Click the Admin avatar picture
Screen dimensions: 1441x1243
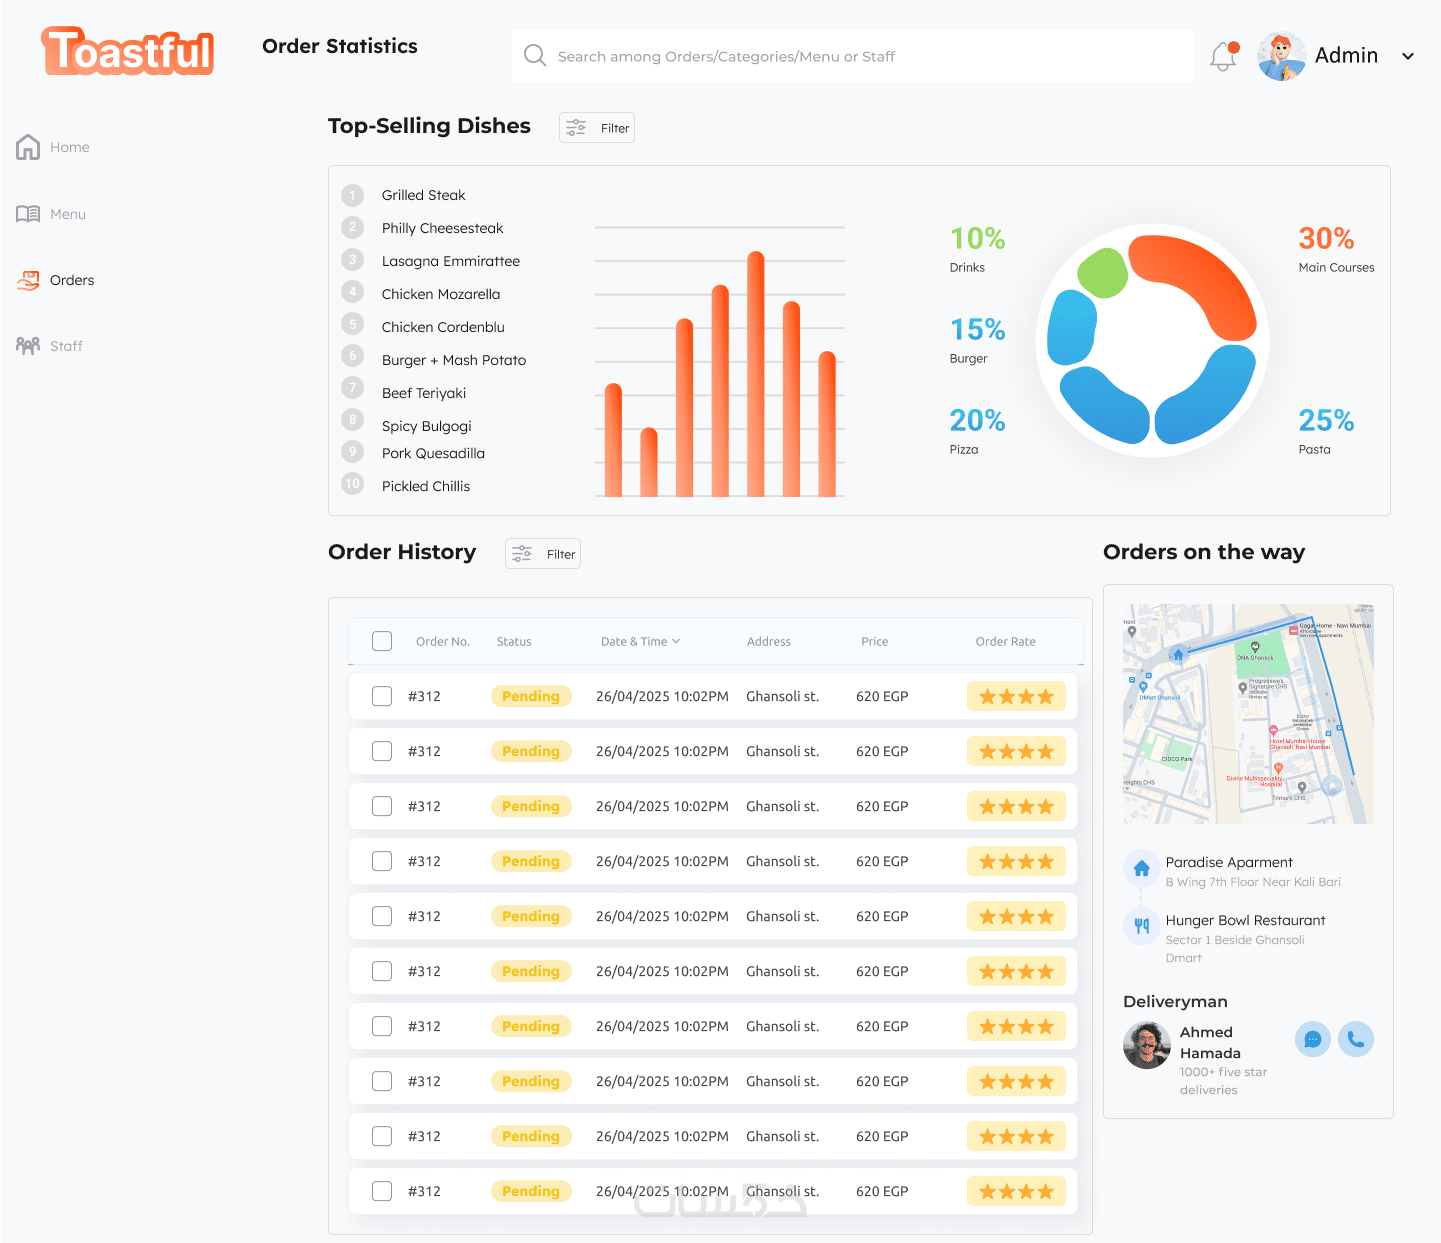pos(1281,56)
